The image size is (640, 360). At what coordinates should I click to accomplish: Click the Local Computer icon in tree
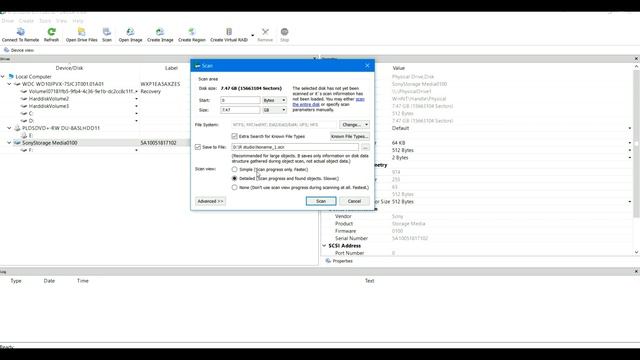11,76
